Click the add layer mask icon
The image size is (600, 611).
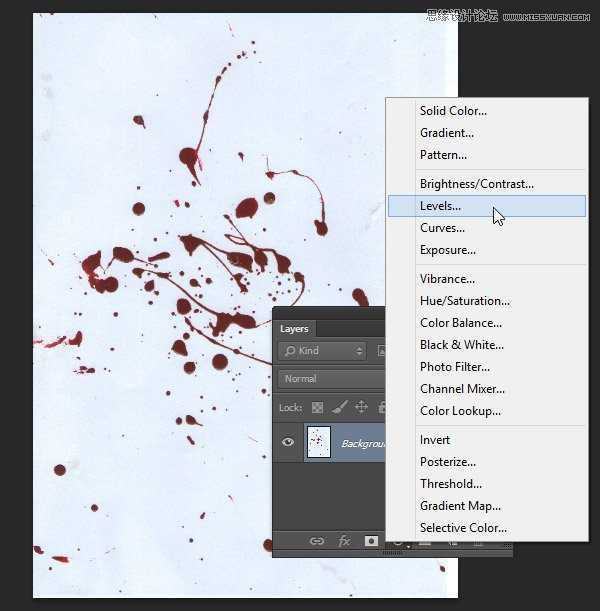[x=372, y=540]
